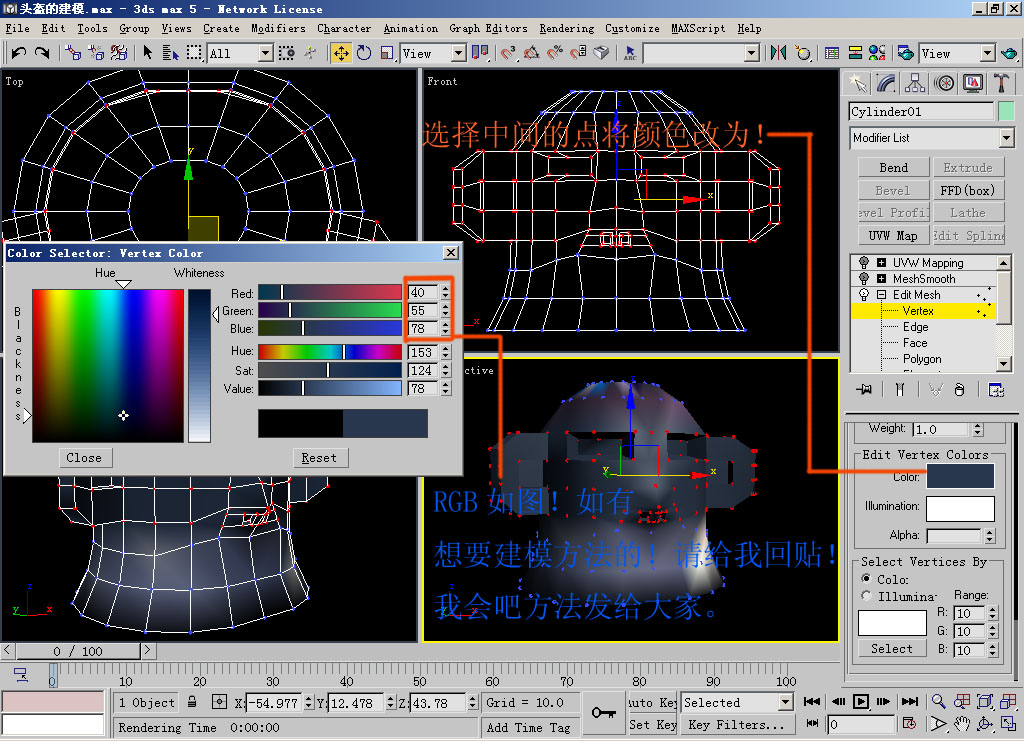Open the Customize menu
This screenshot has width=1024, height=741.
[632, 28]
